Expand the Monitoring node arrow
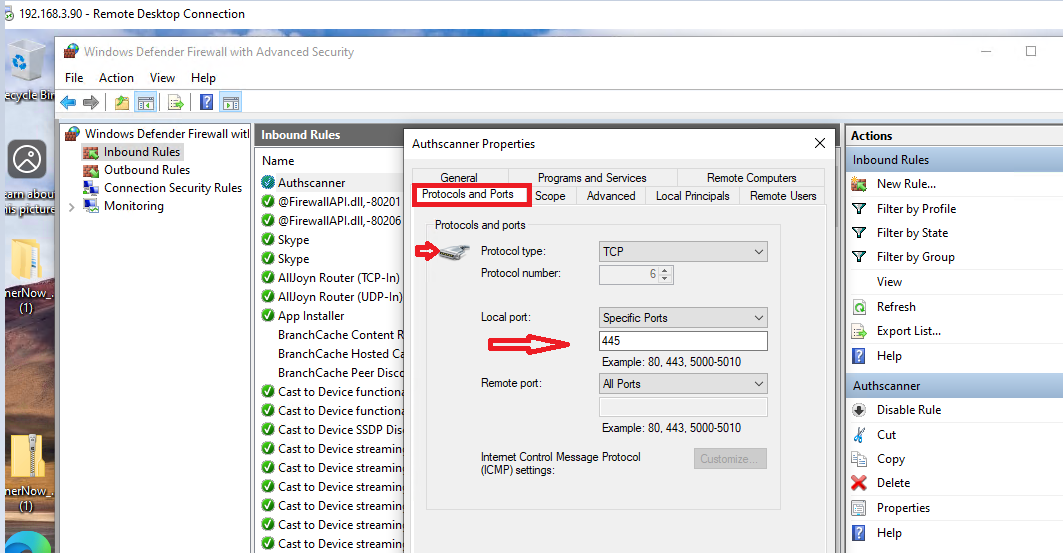Image resolution: width=1063 pixels, height=553 pixels. click(x=72, y=207)
